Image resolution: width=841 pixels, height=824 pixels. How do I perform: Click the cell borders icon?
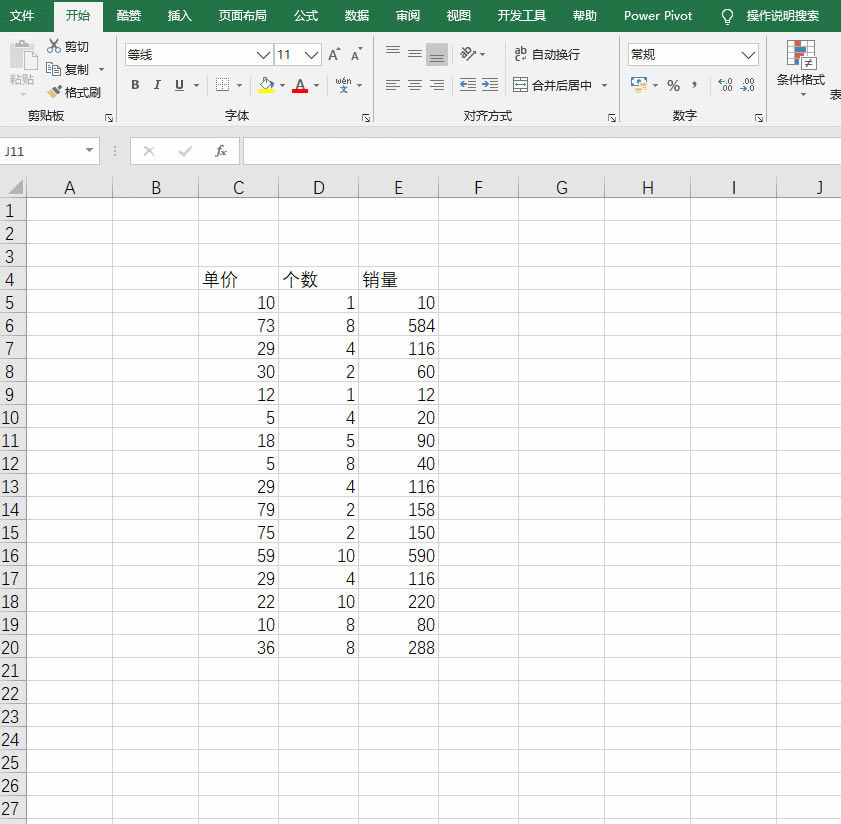(222, 85)
